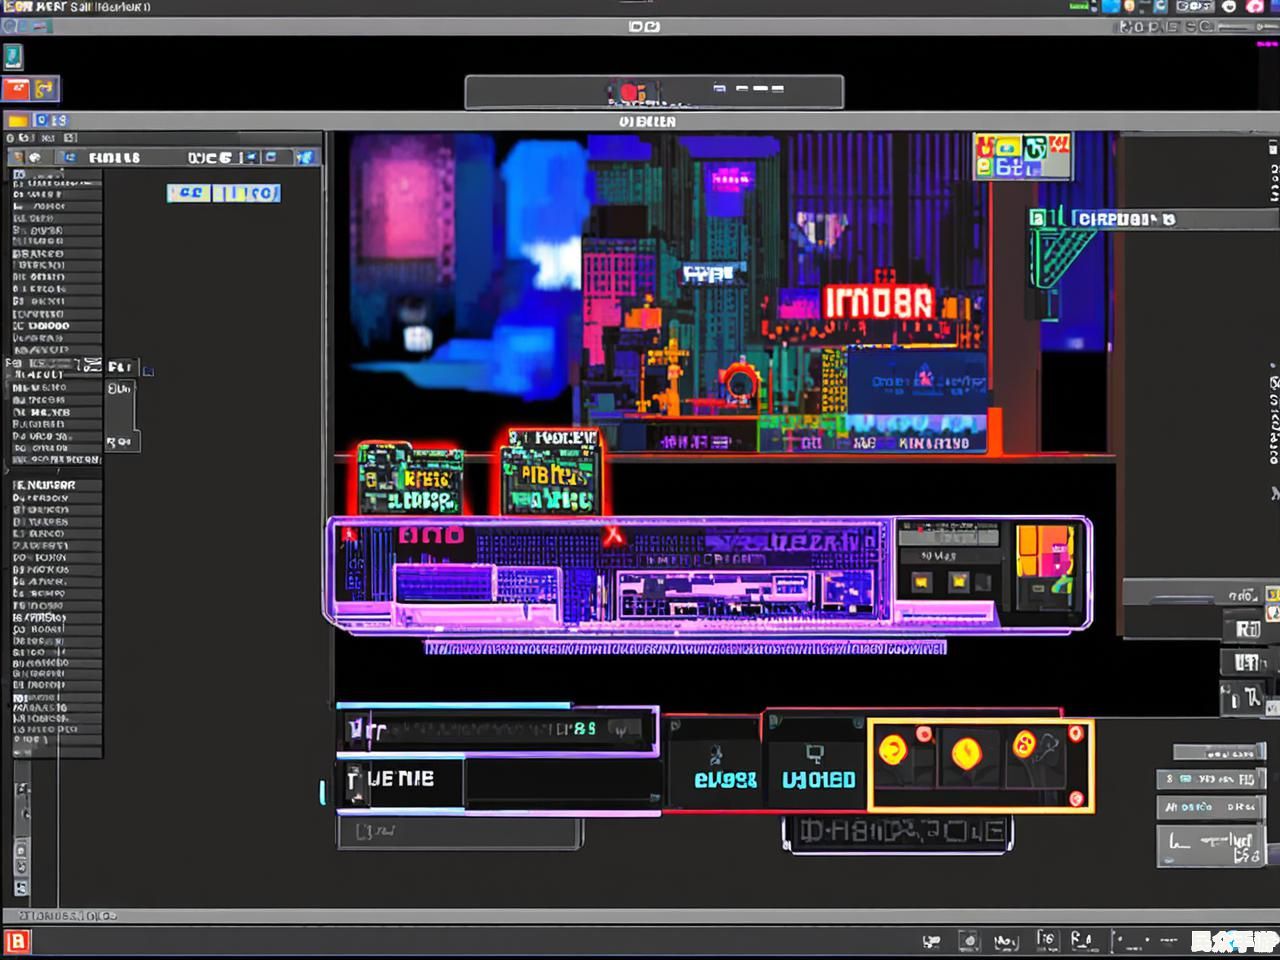Select the middle yellow round icon in the orange-framed panel
This screenshot has height=960, width=1280.
click(966, 752)
